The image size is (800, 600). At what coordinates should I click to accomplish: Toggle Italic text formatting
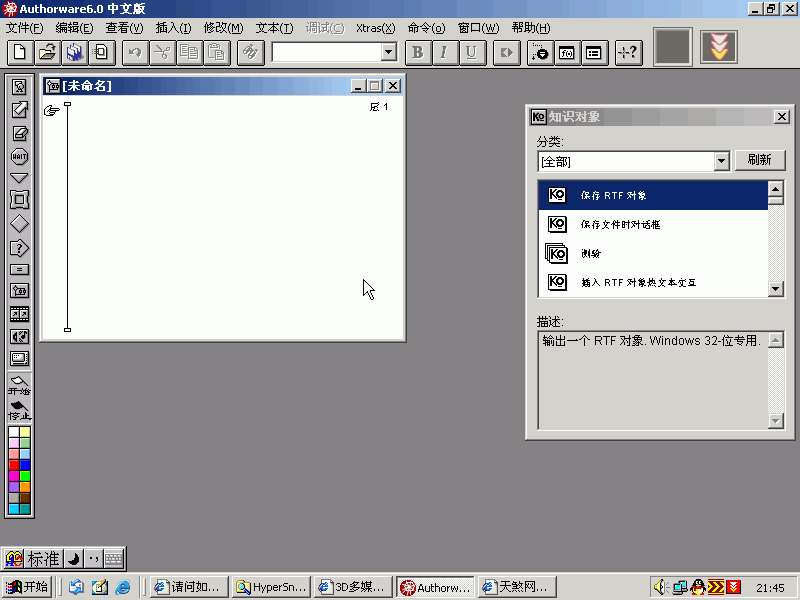pos(444,52)
